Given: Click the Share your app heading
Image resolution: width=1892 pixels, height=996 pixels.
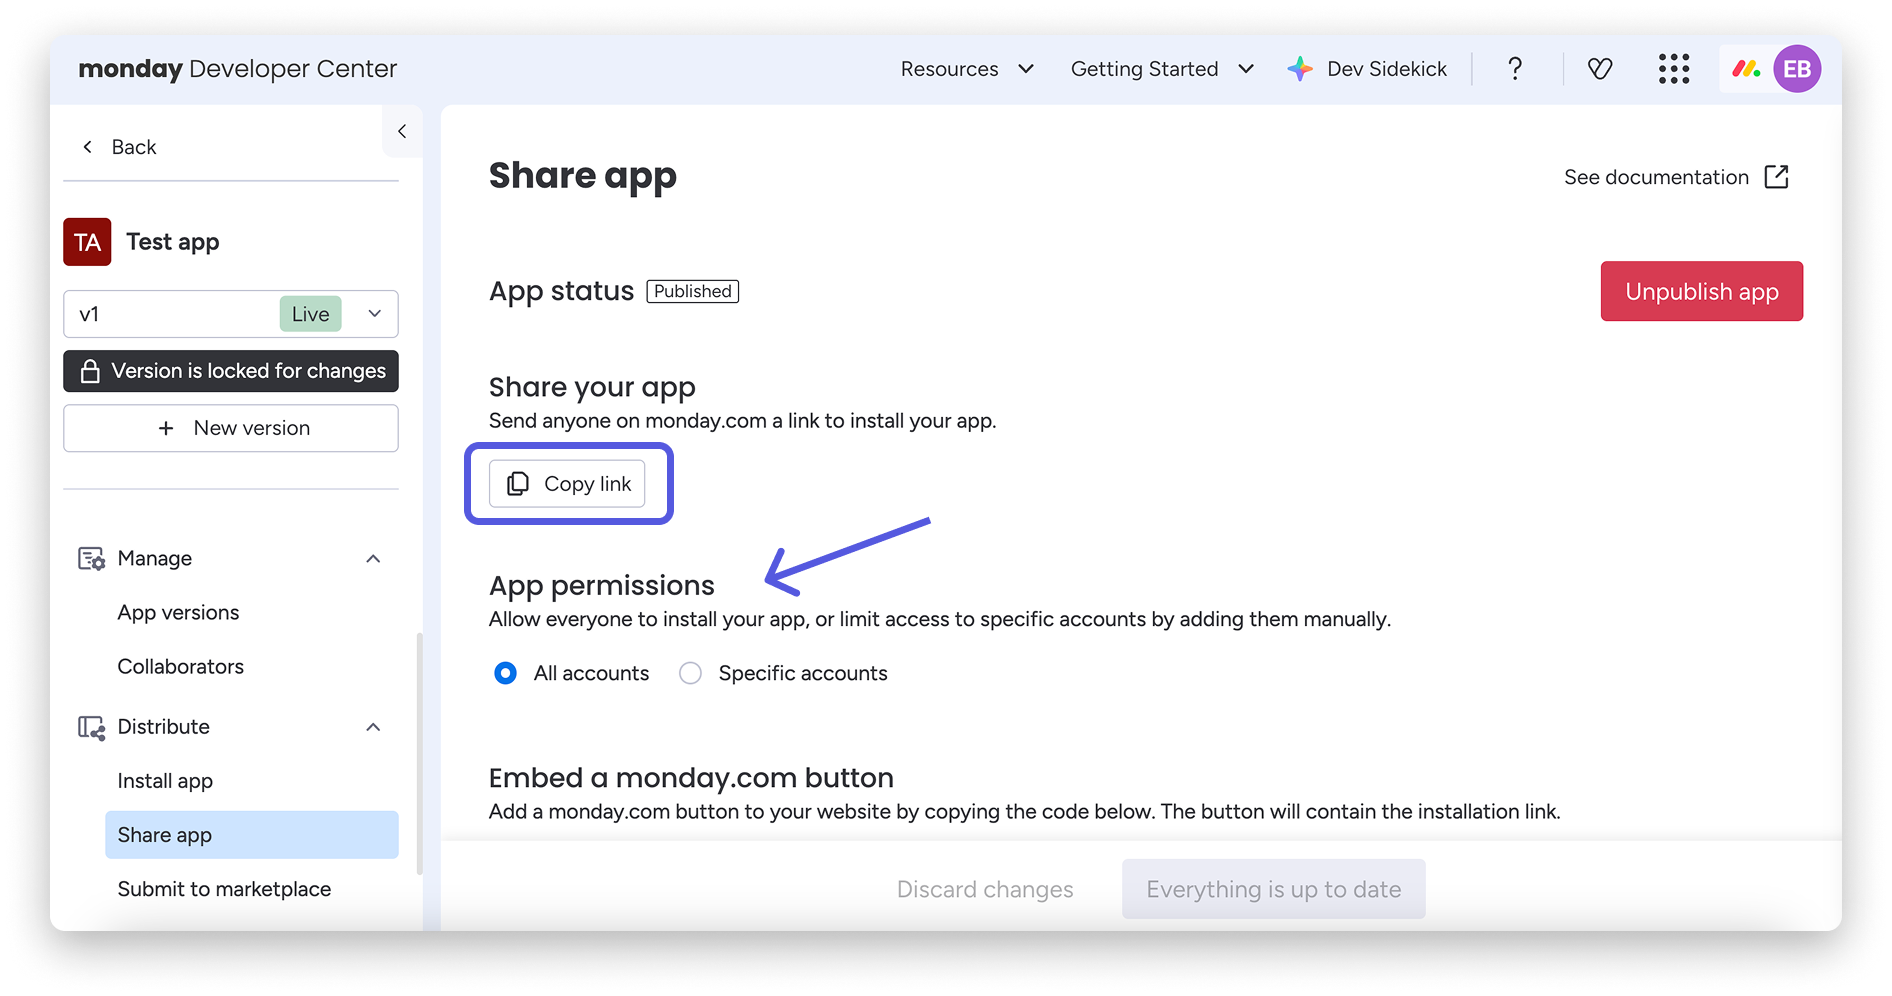Looking at the screenshot, I should (x=592, y=387).
